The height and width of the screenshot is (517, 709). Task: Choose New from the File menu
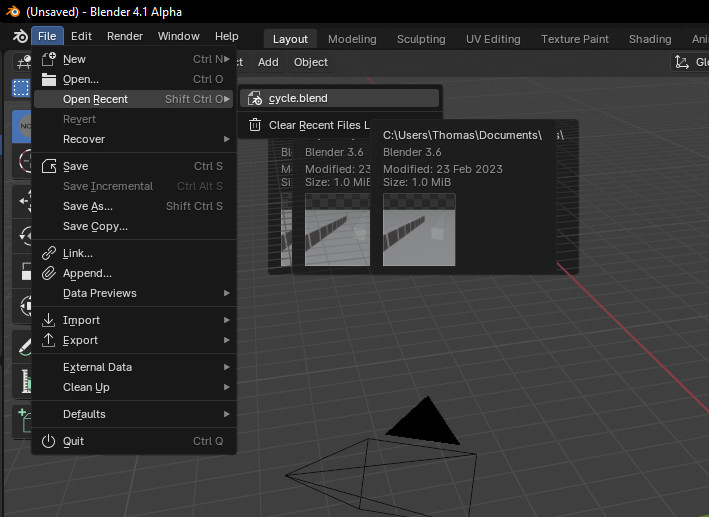[x=134, y=59]
